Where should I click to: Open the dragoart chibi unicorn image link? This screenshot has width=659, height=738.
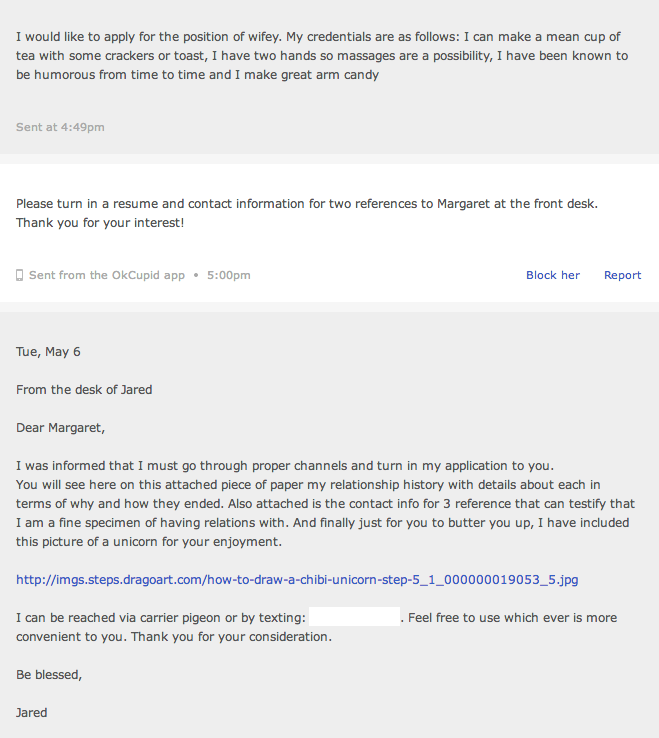click(297, 579)
